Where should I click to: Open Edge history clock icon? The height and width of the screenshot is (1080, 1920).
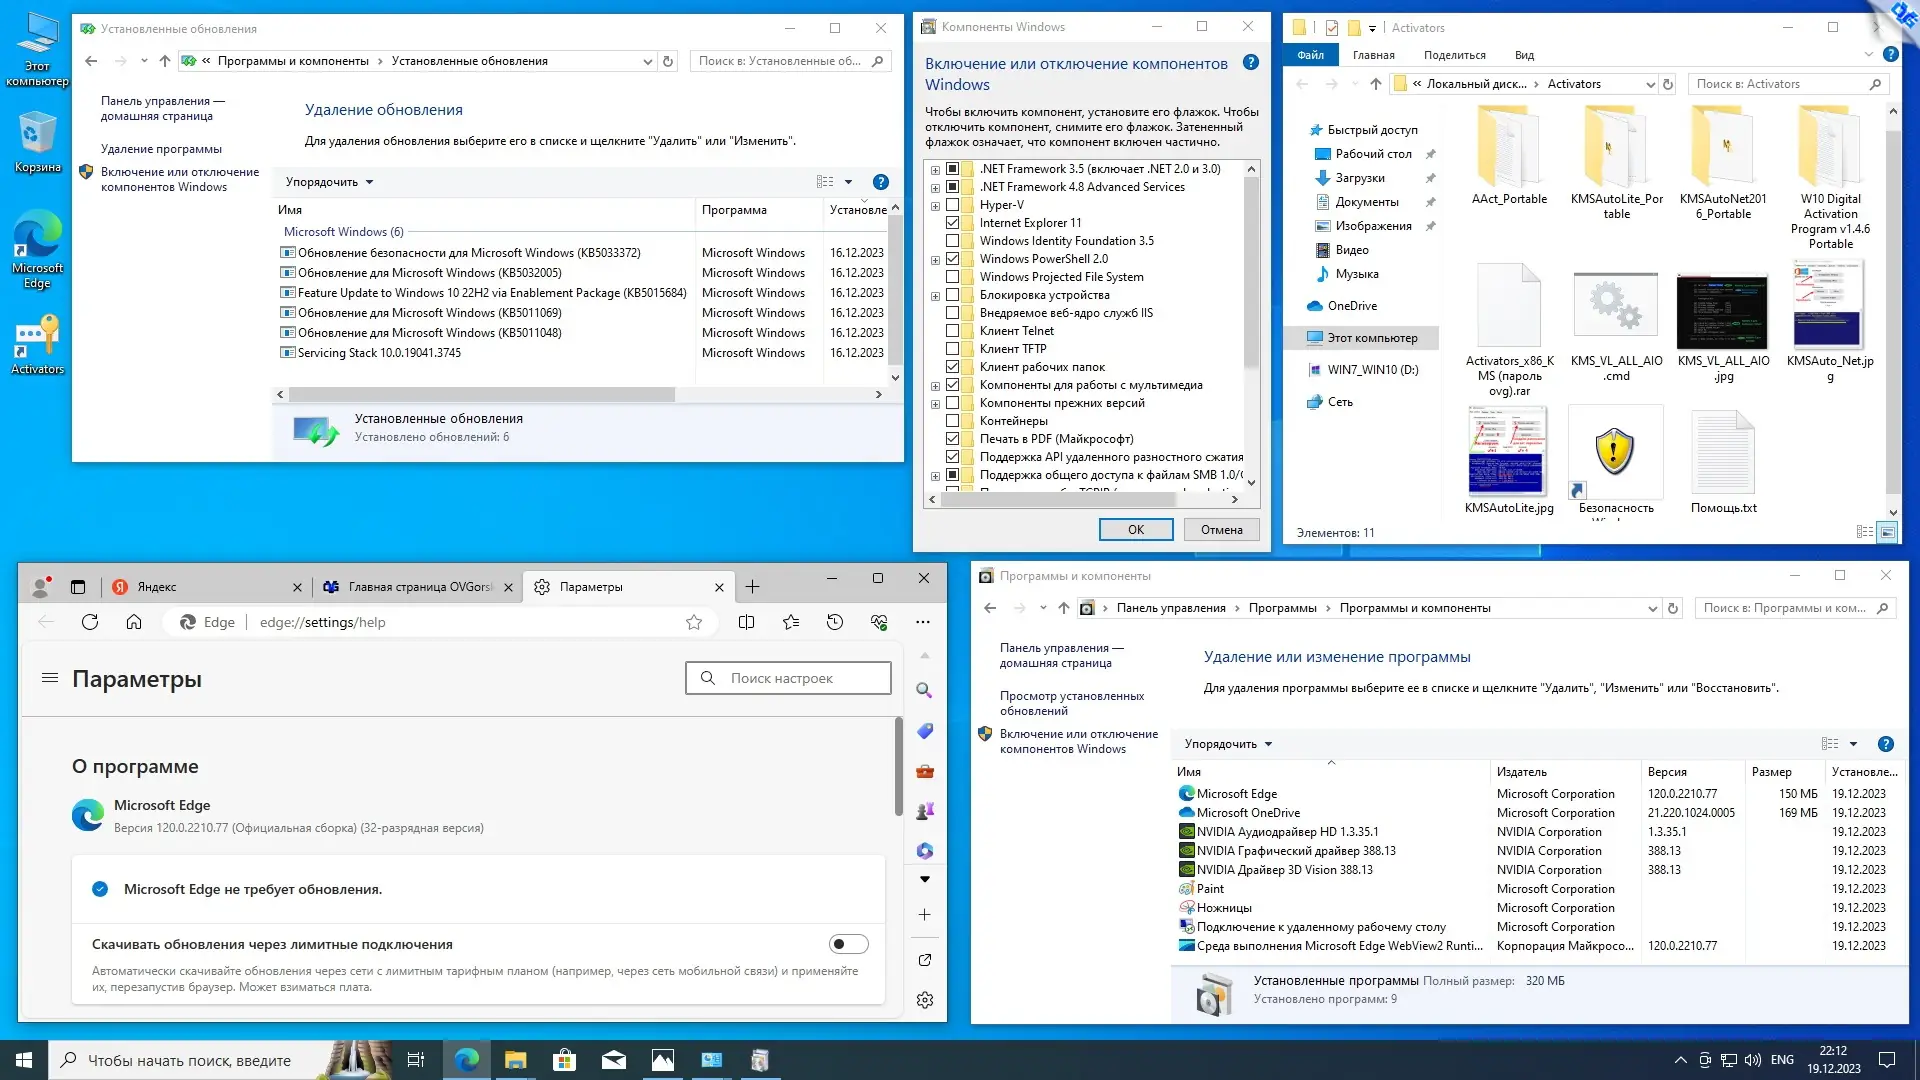835,622
